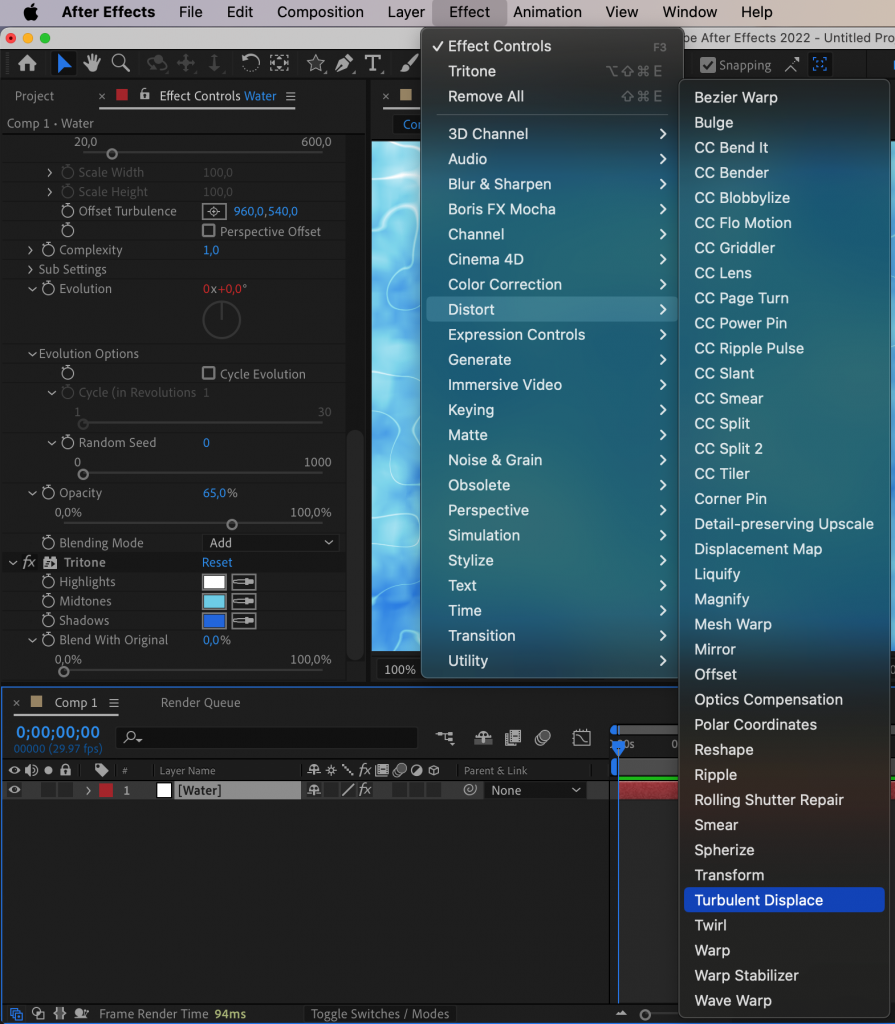
Task: Select the Hand tool in the toolbar
Action: coord(92,64)
